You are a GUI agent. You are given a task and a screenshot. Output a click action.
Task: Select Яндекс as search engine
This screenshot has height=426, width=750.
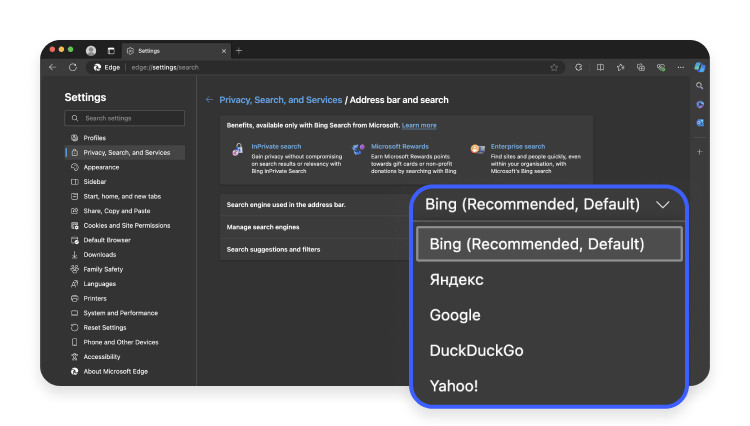coord(549,280)
